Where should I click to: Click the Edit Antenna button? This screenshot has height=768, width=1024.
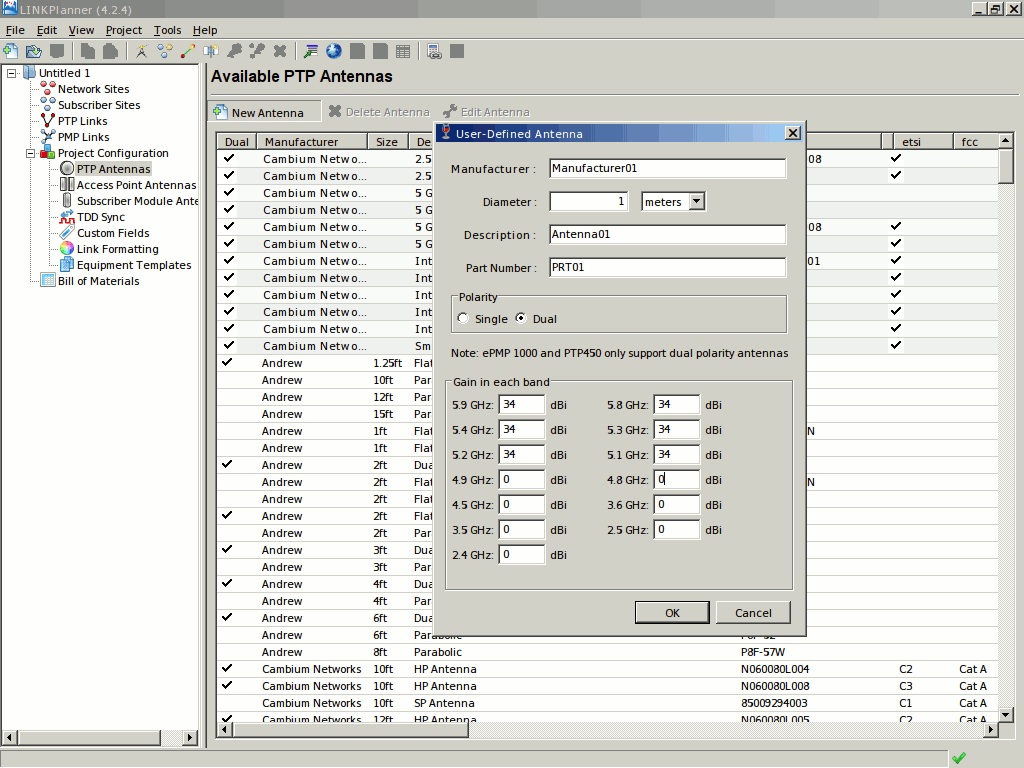click(487, 112)
